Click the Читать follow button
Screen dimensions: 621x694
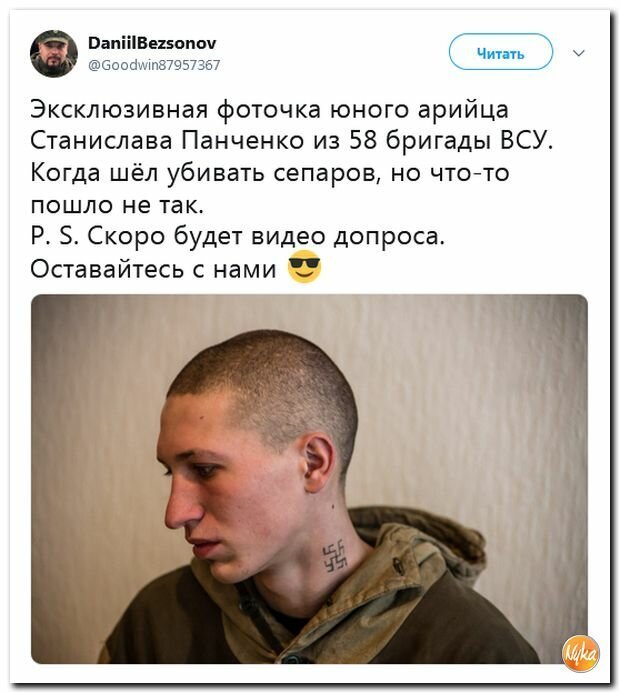click(x=501, y=52)
